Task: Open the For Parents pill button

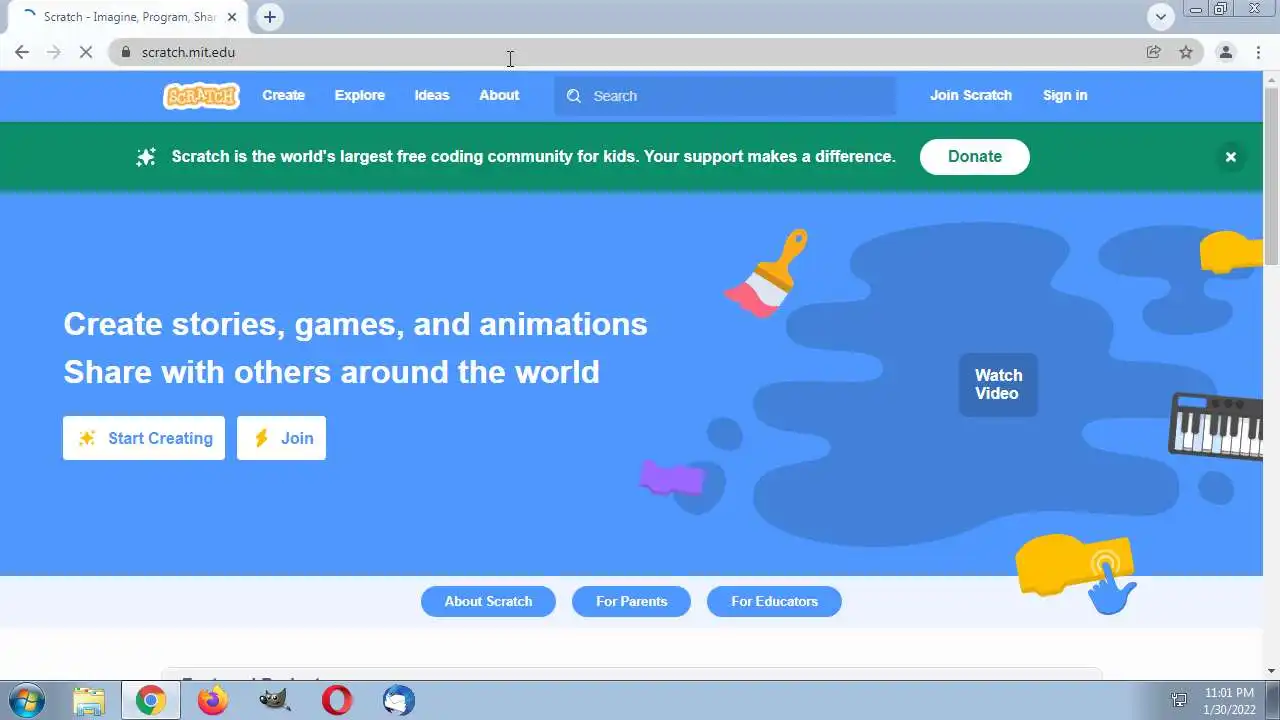Action: (631, 601)
